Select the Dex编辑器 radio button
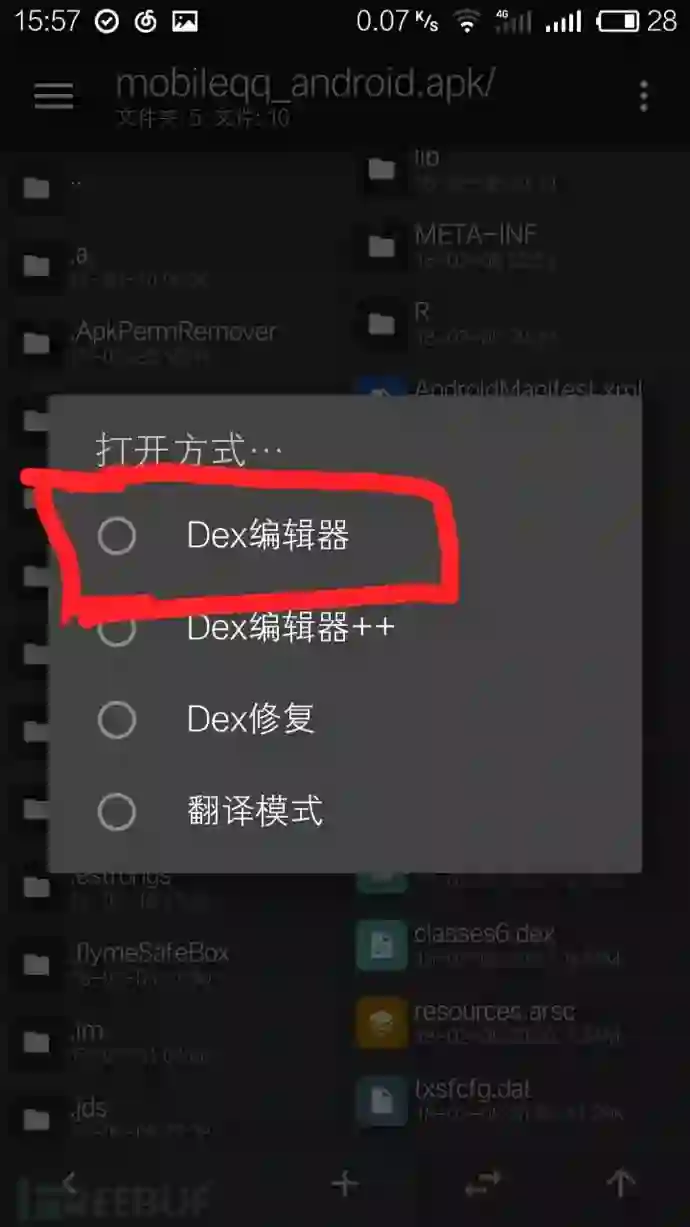The width and height of the screenshot is (690, 1227). coord(117,537)
